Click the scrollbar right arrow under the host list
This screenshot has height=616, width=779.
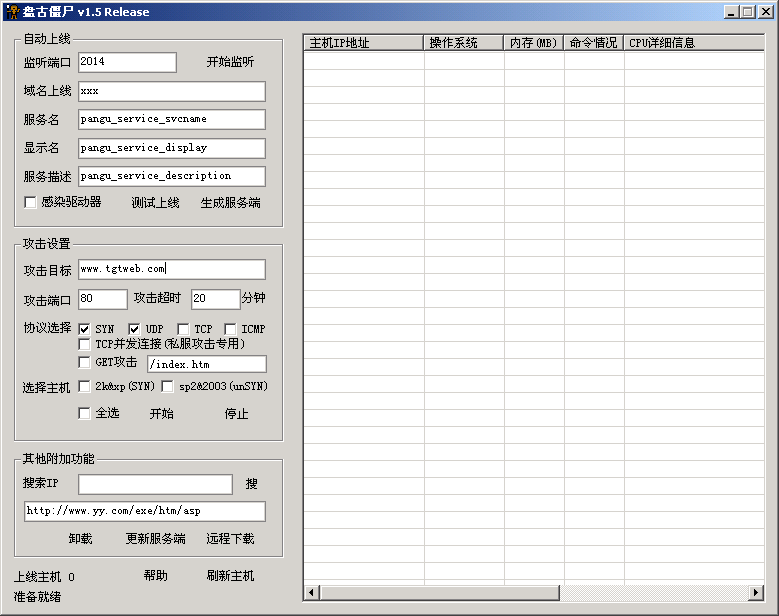coord(758,593)
